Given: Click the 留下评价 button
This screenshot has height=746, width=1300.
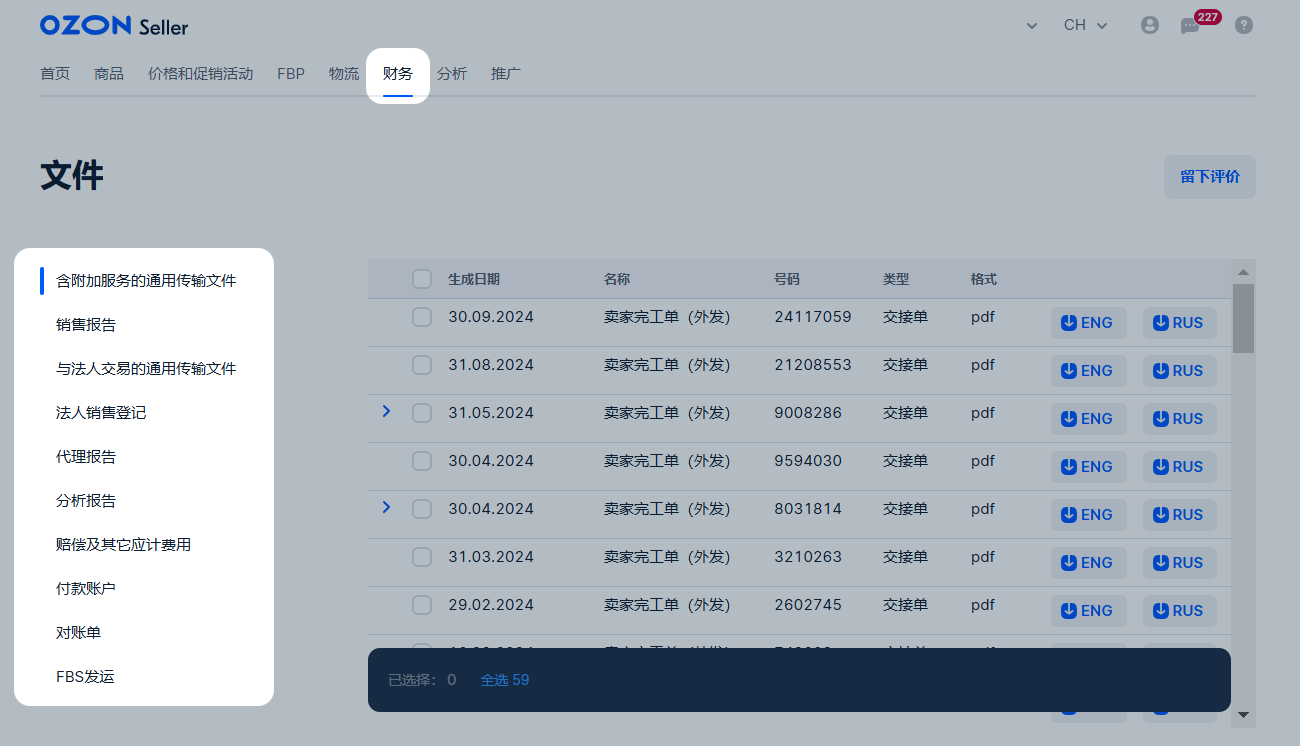Looking at the screenshot, I should coord(1210,177).
